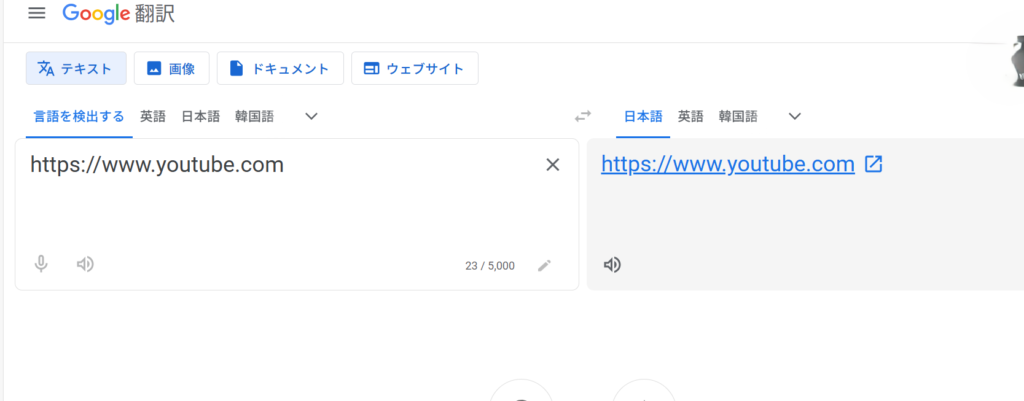Select 言語を検出する source tab

(79, 117)
